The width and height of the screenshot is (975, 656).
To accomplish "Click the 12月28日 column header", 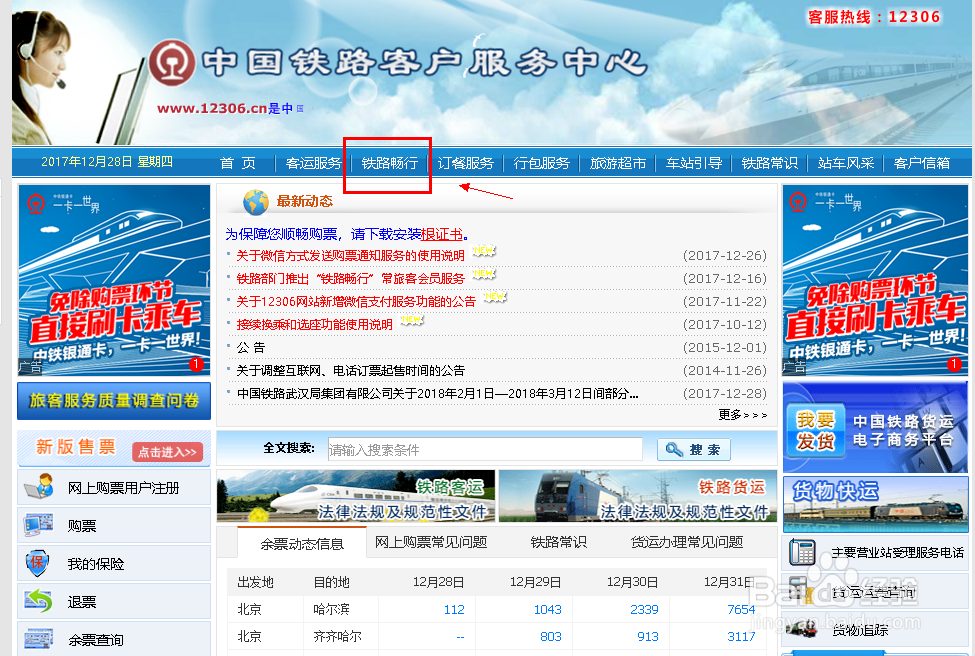I will pyautogui.click(x=438, y=582).
